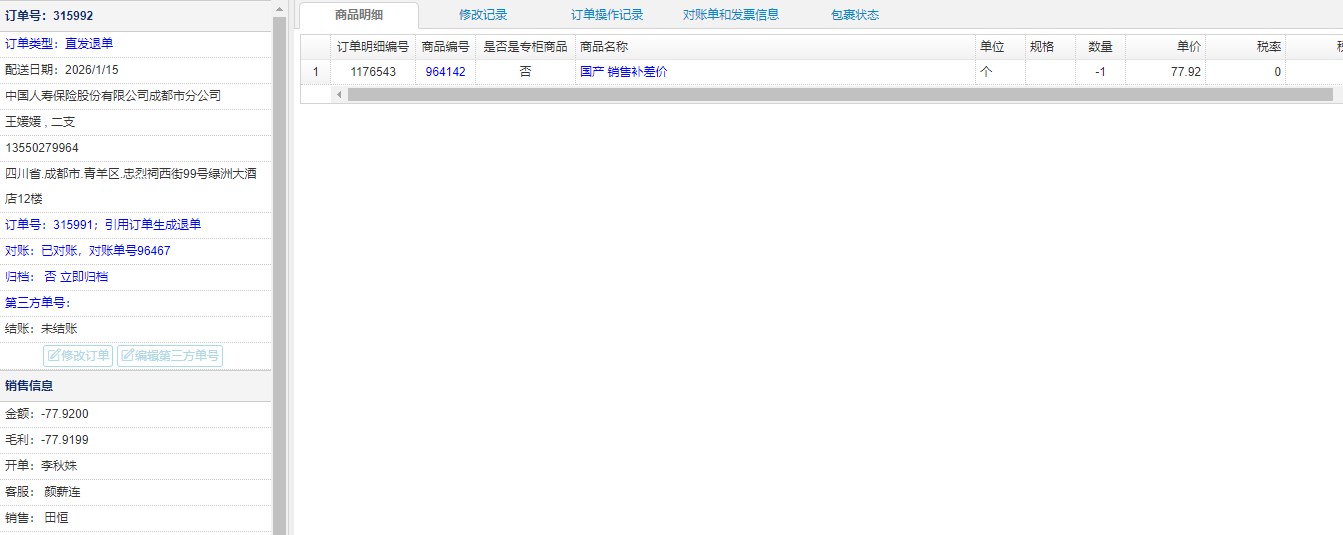Open product number 964142 link

445,72
